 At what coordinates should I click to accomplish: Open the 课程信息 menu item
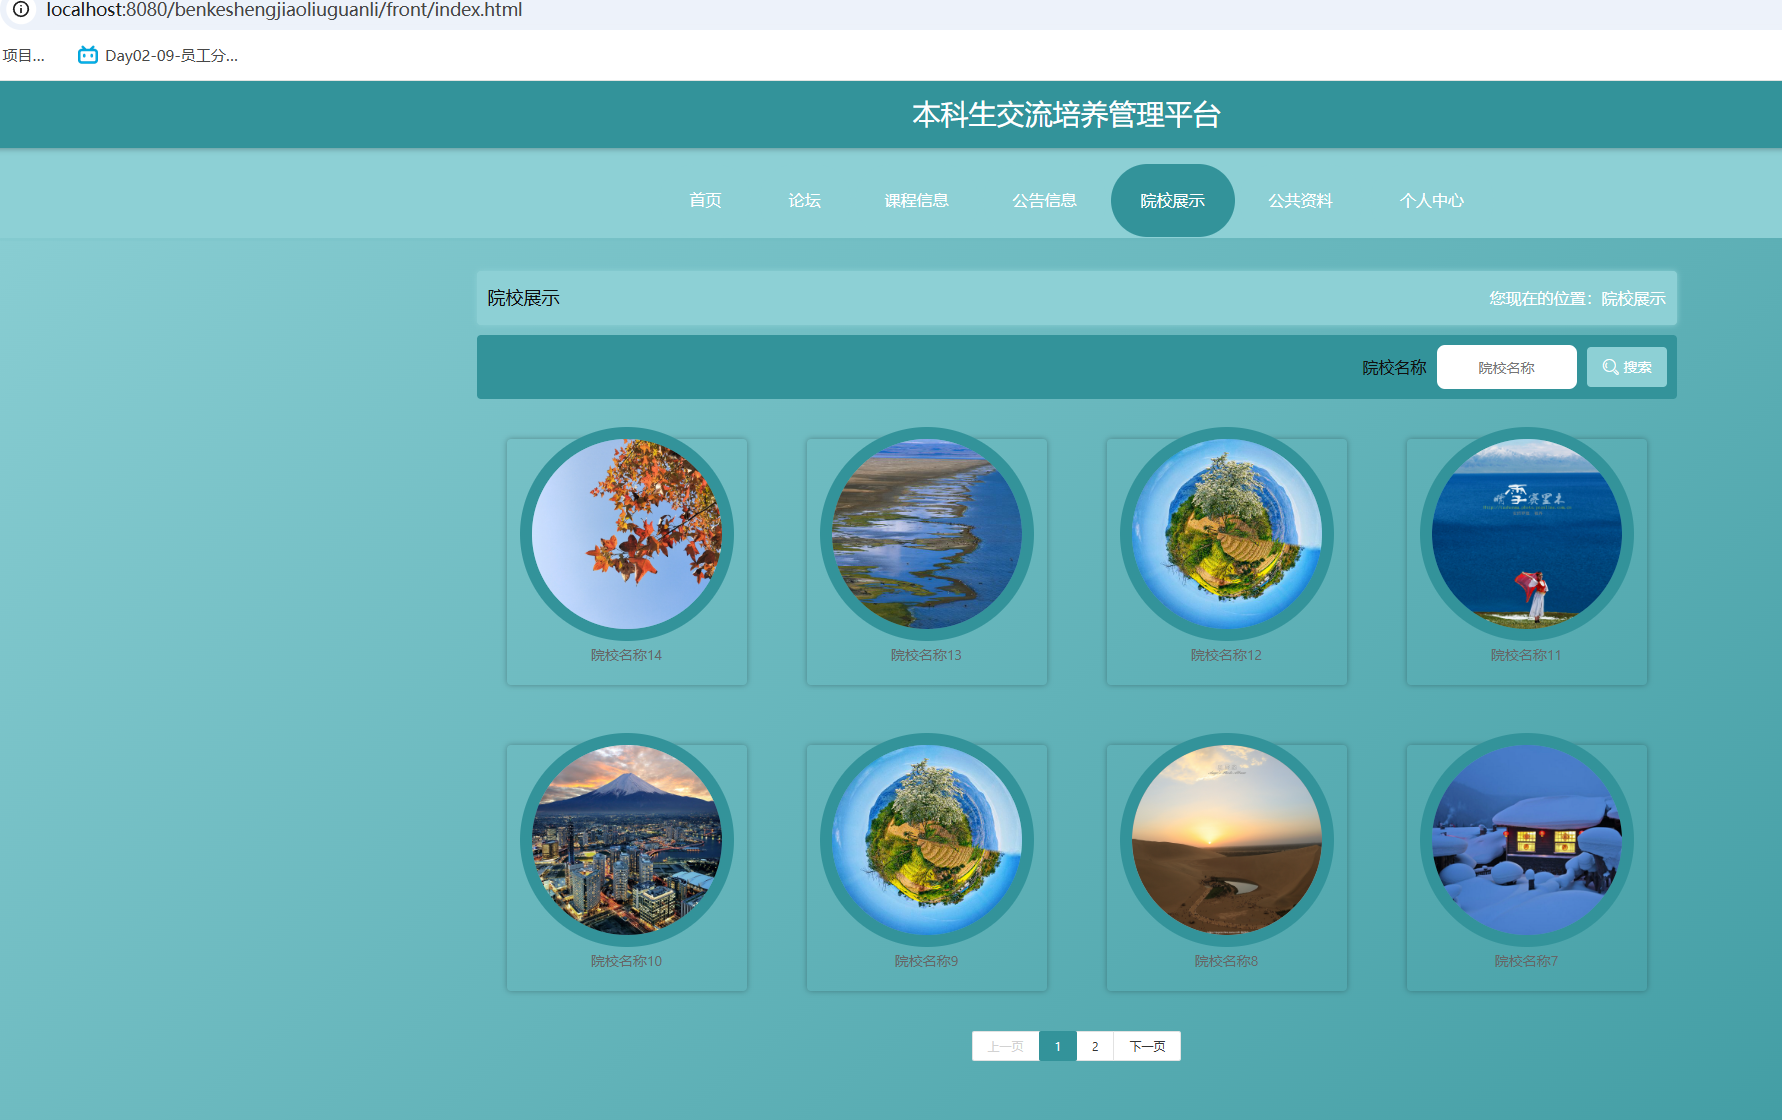[x=916, y=200]
